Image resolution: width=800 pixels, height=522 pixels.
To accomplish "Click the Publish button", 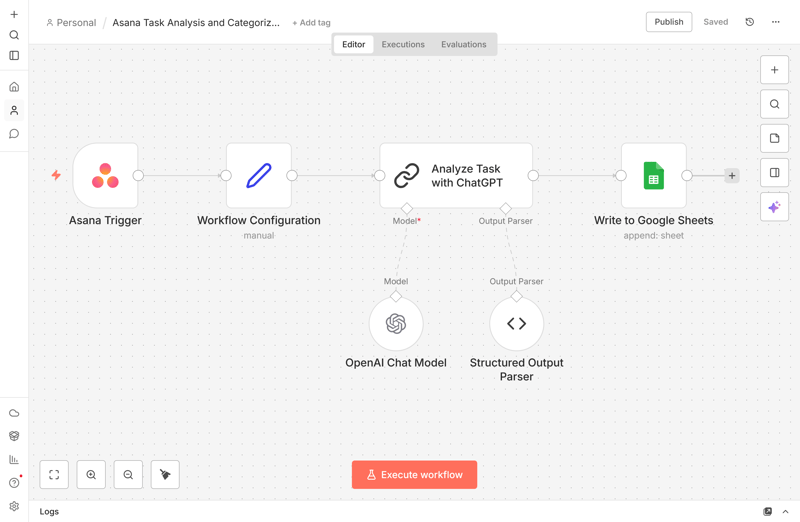I will click(x=668, y=22).
